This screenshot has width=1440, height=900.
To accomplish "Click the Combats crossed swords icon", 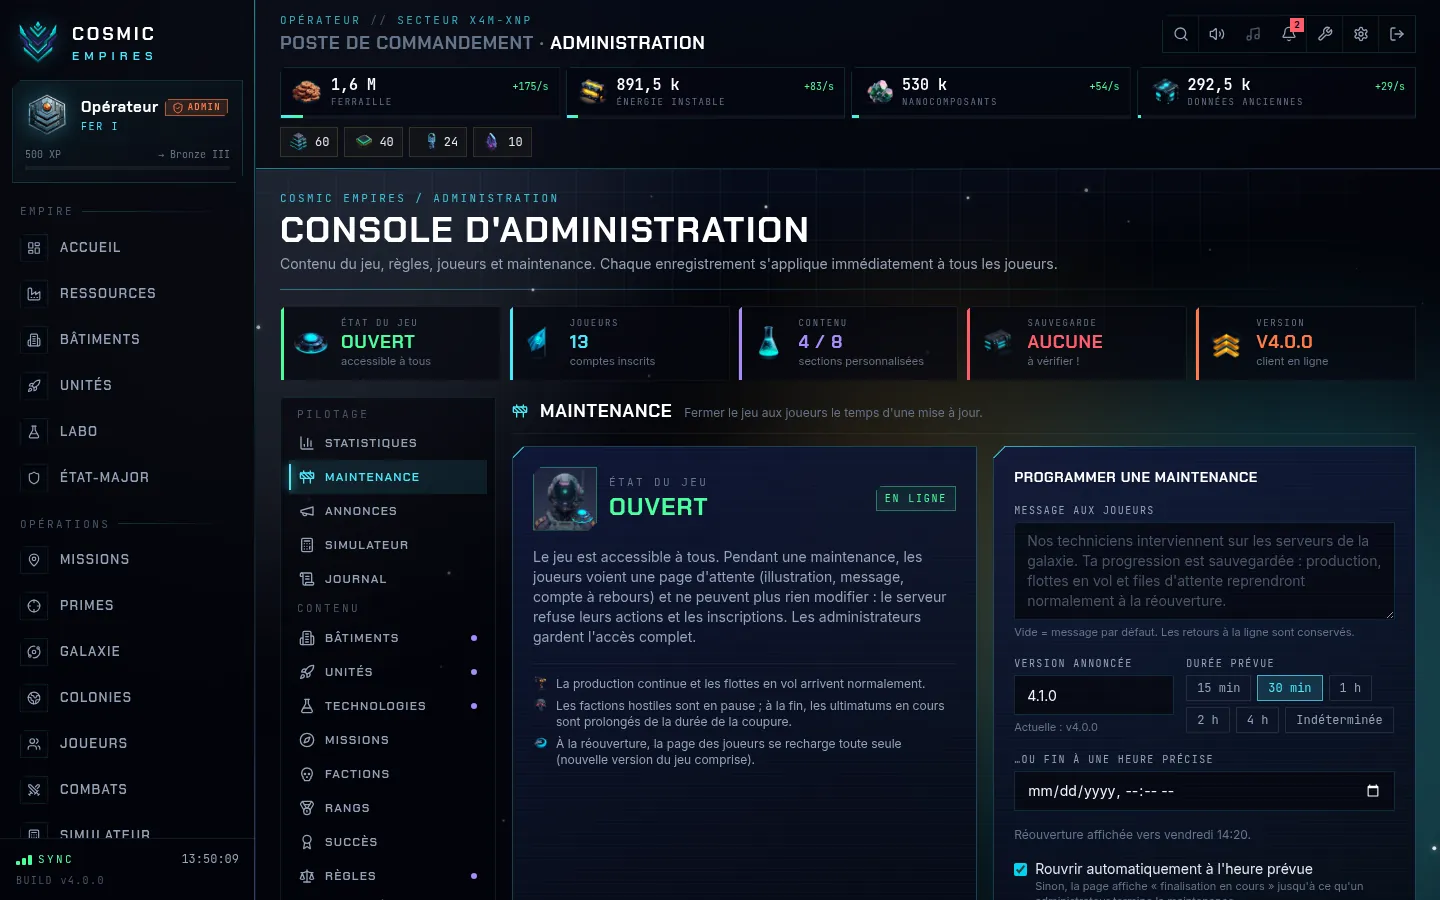I will coord(34,790).
